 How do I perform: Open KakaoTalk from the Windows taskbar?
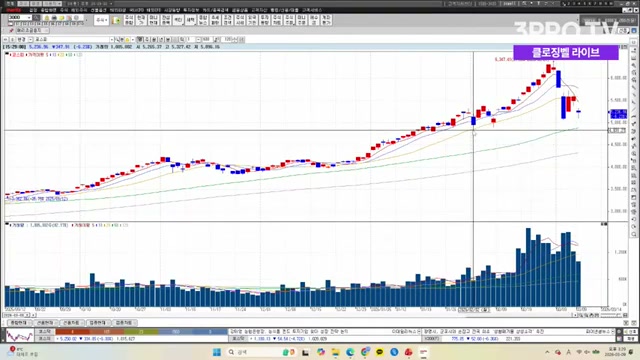click(380, 352)
